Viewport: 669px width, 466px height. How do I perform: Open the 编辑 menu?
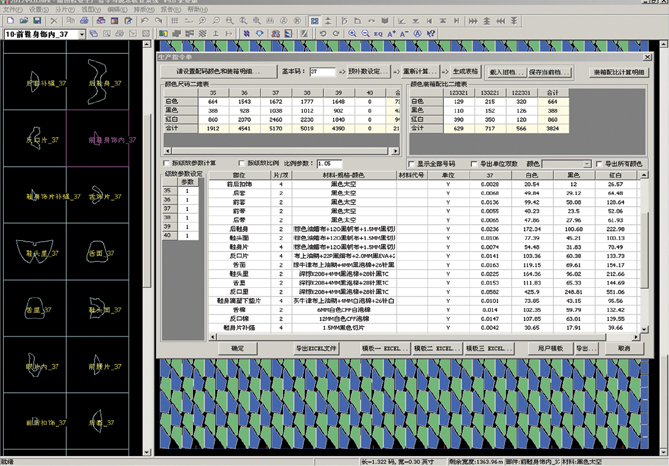117,9
